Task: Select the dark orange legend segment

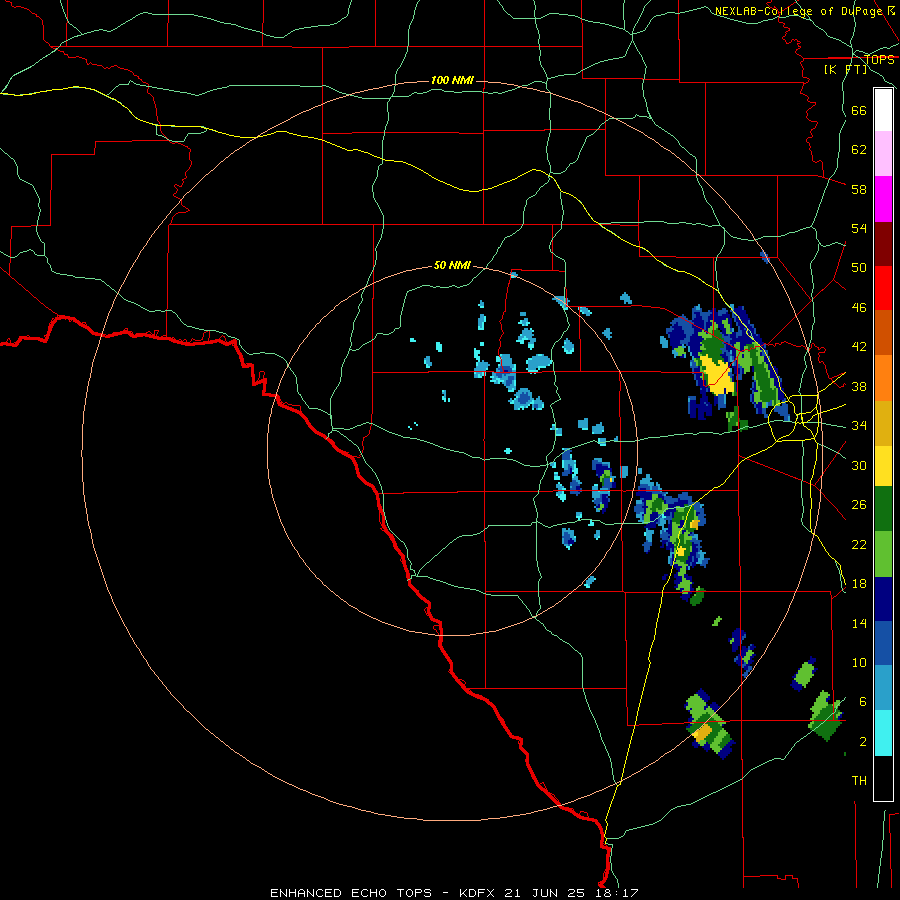Action: (x=883, y=332)
